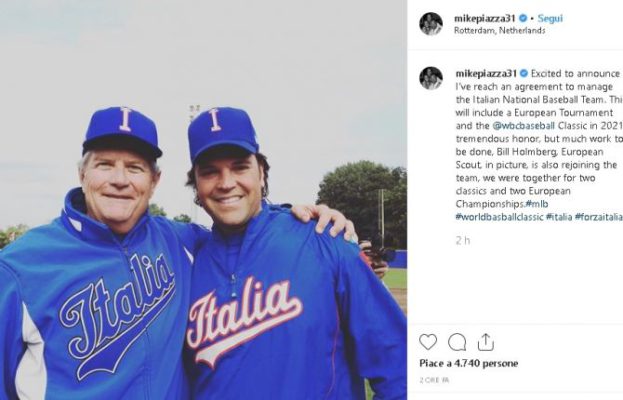Click the '2 h' caption timestamp
Viewport: 623px width, 400px height.
click(461, 240)
